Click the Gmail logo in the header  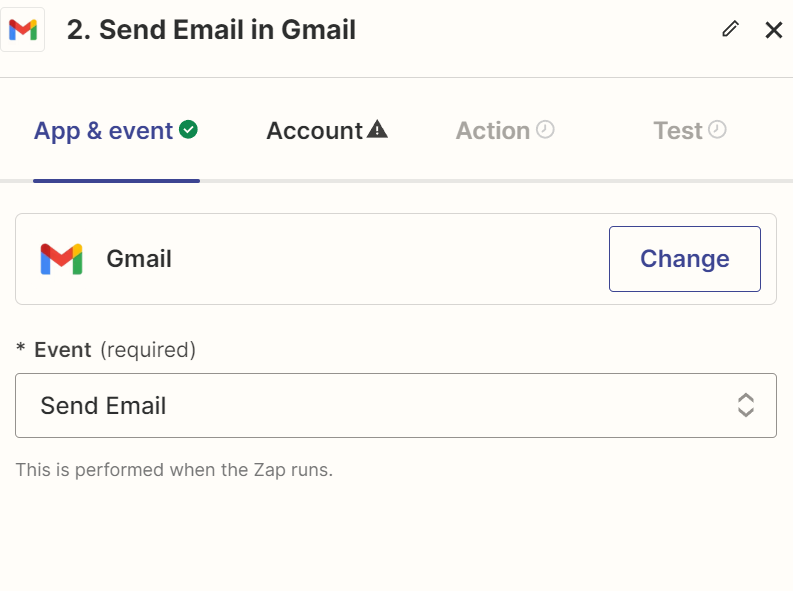click(x=22, y=30)
